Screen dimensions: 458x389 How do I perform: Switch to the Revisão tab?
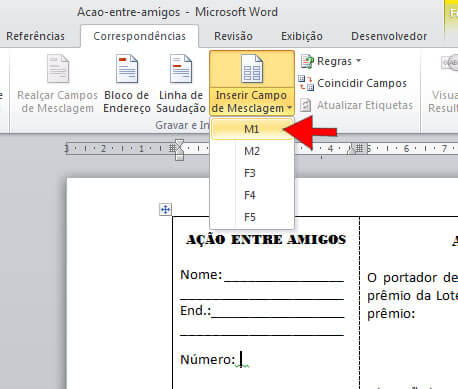tap(233, 36)
